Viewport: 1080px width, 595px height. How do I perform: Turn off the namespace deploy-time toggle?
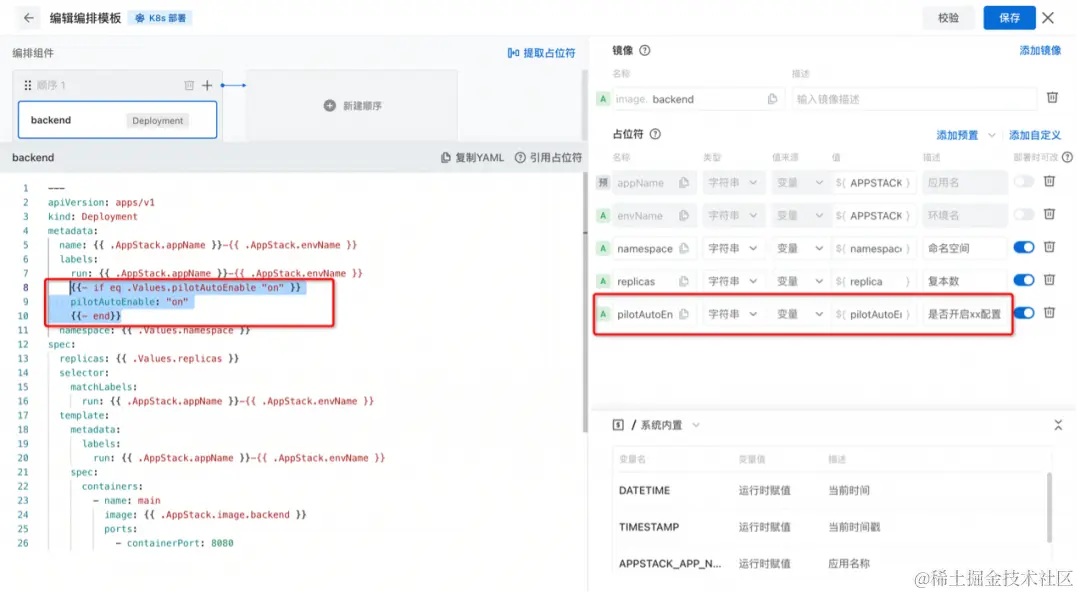pyautogui.click(x=1022, y=248)
